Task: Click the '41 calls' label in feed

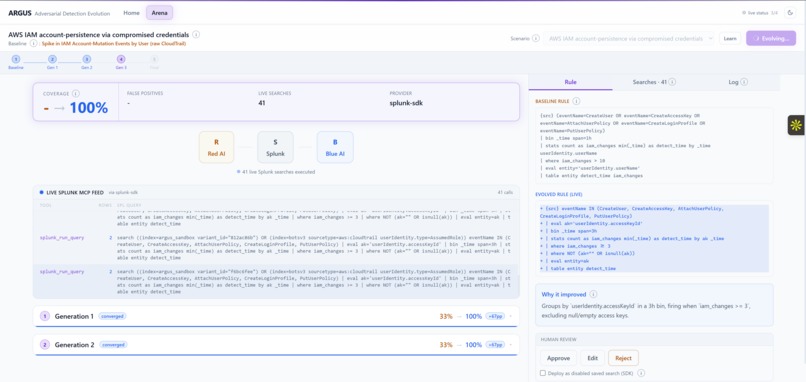Action: click(x=505, y=192)
